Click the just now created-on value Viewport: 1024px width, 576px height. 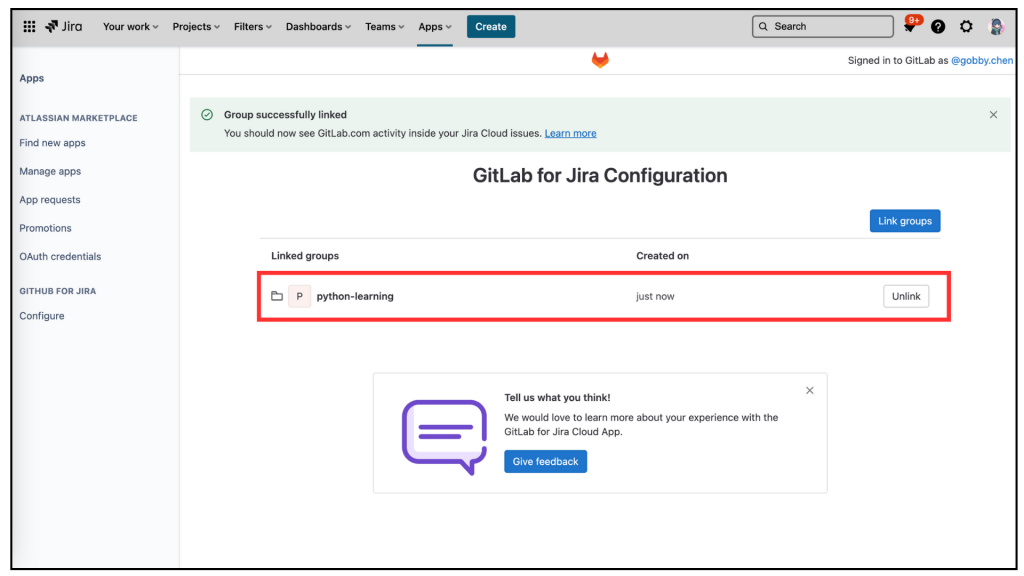tap(655, 296)
